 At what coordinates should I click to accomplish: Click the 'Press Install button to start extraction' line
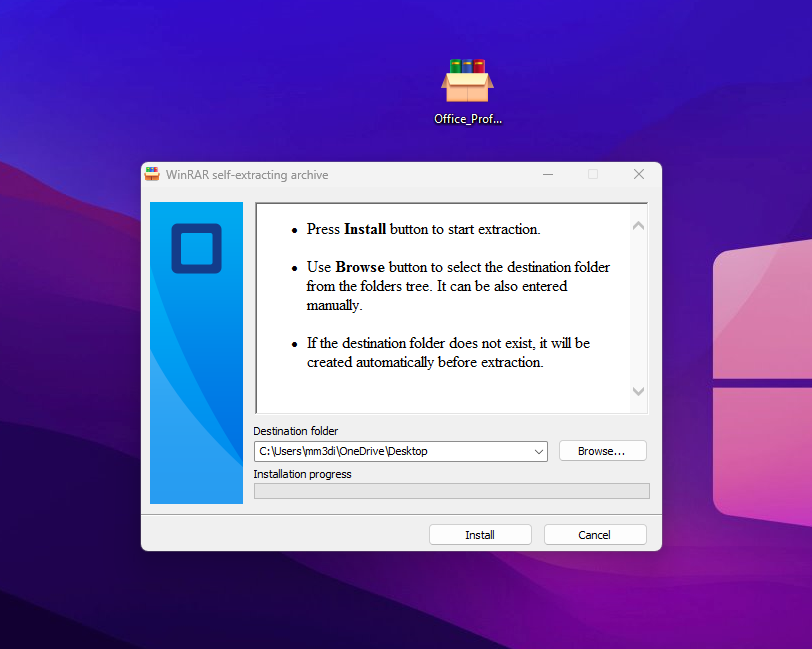[423, 229]
